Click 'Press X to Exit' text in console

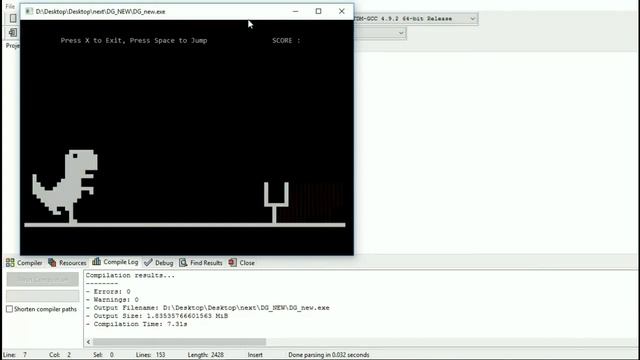[x=93, y=40]
